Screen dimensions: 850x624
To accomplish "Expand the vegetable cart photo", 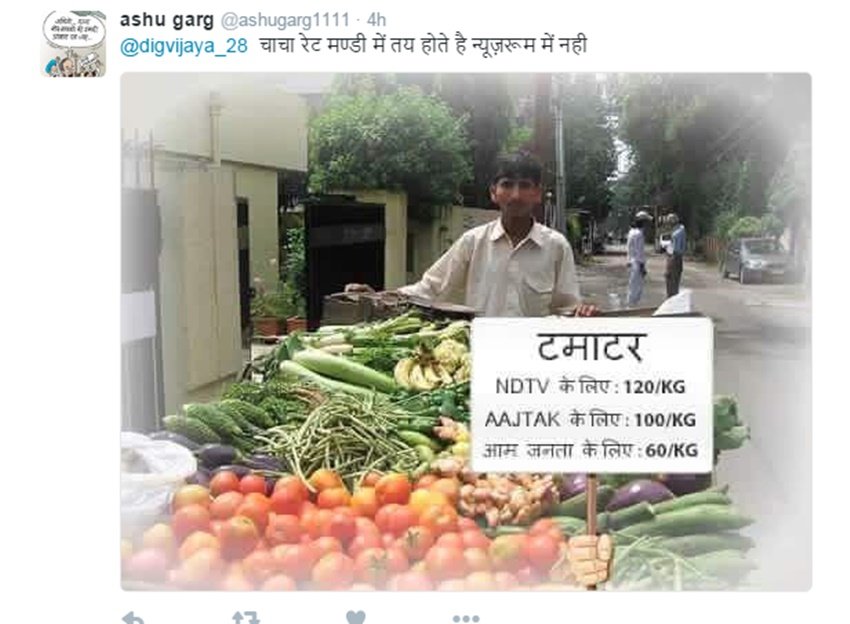I will [x=466, y=332].
